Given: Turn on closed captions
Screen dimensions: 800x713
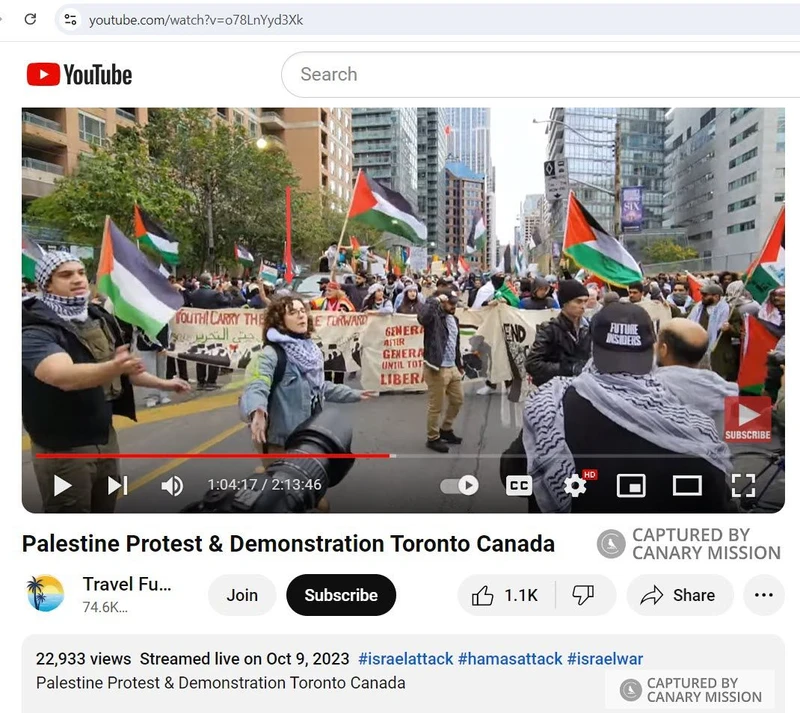Looking at the screenshot, I should tap(518, 485).
